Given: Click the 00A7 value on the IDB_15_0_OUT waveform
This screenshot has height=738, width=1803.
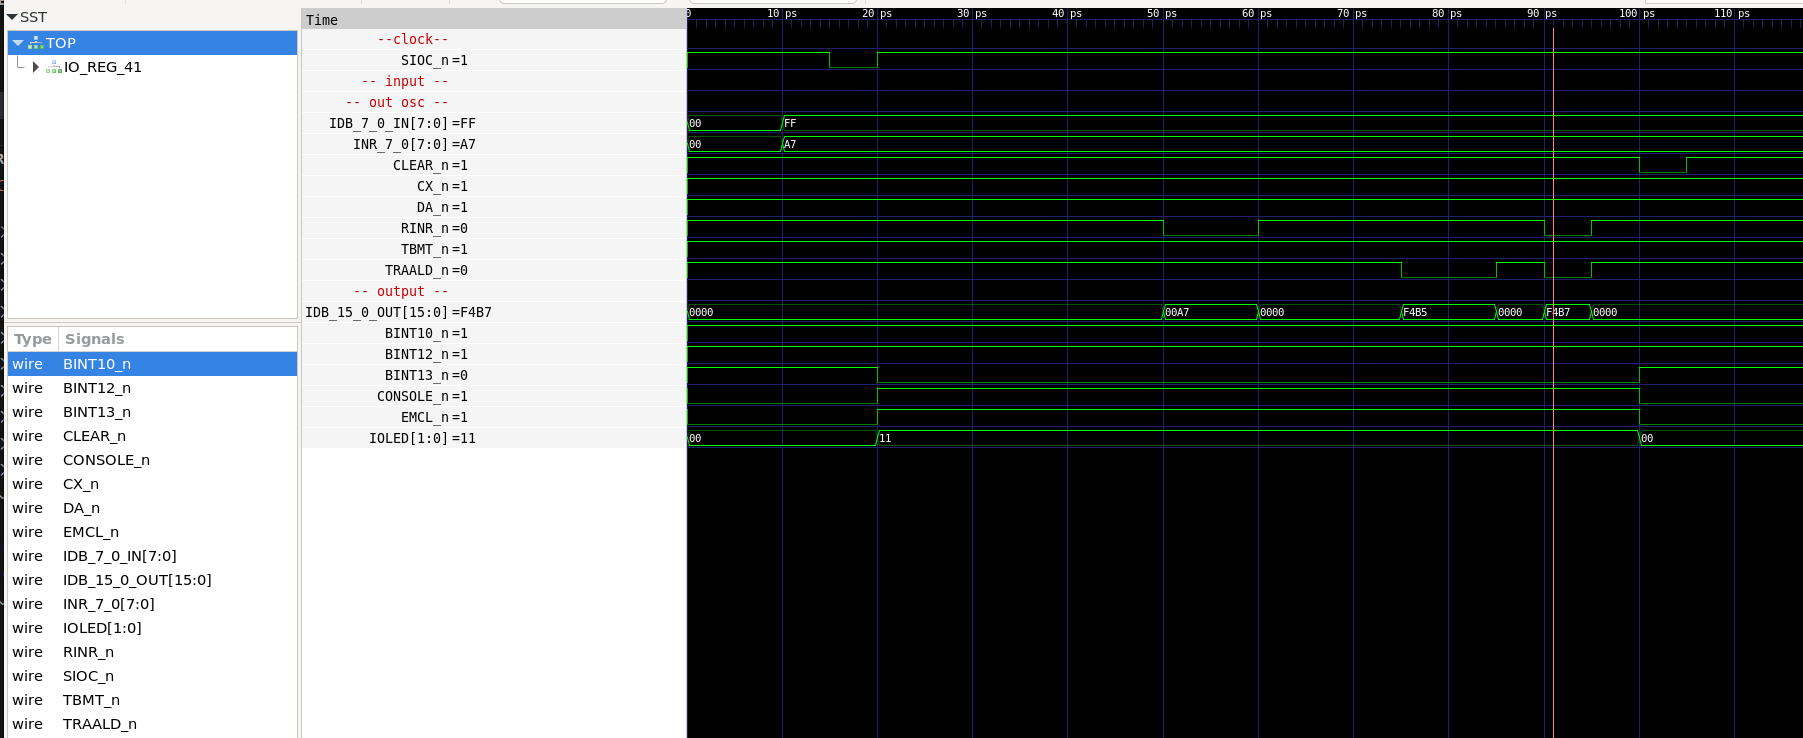Looking at the screenshot, I should pyautogui.click(x=1177, y=312).
